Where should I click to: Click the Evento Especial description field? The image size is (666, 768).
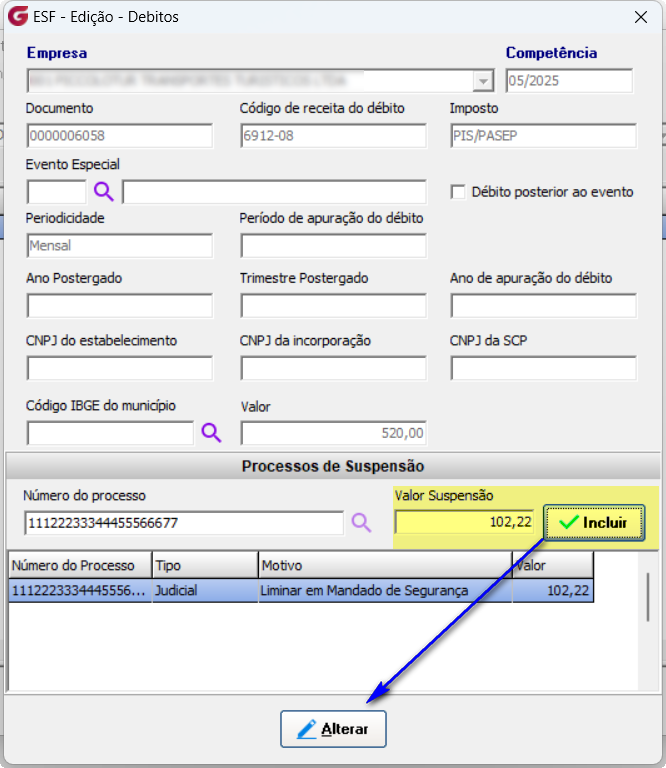[274, 192]
